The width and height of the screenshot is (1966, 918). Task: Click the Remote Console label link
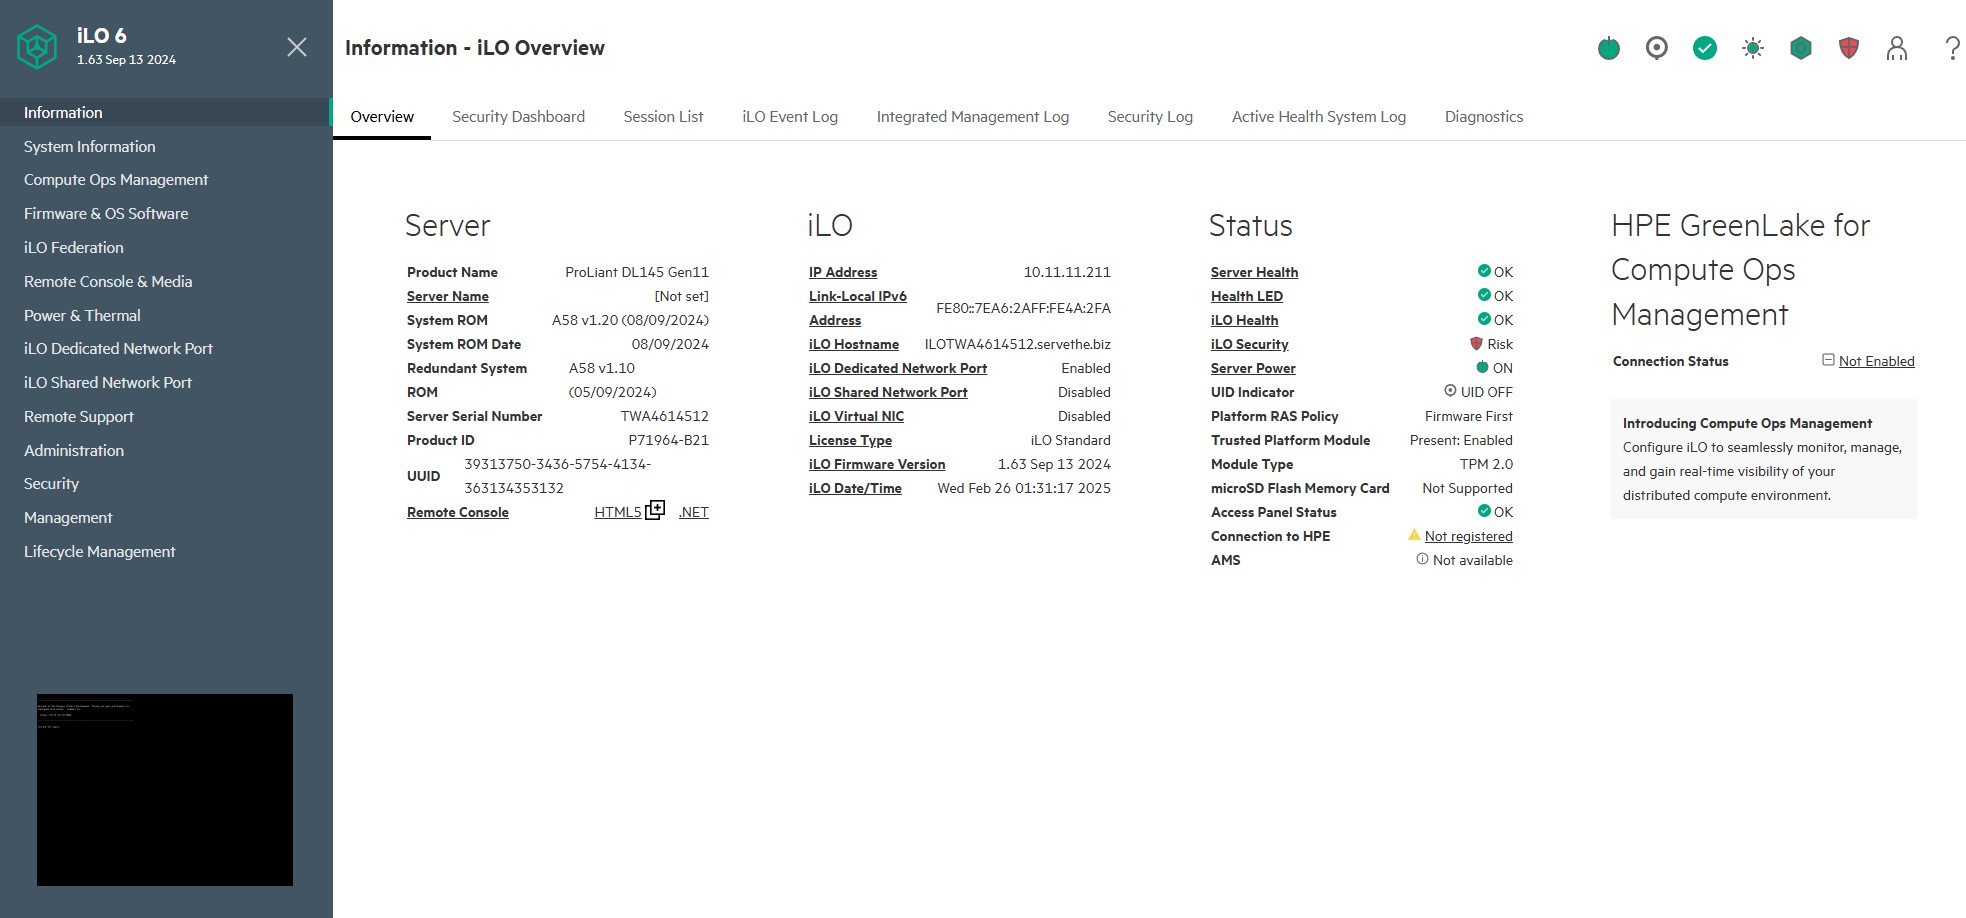[458, 512]
